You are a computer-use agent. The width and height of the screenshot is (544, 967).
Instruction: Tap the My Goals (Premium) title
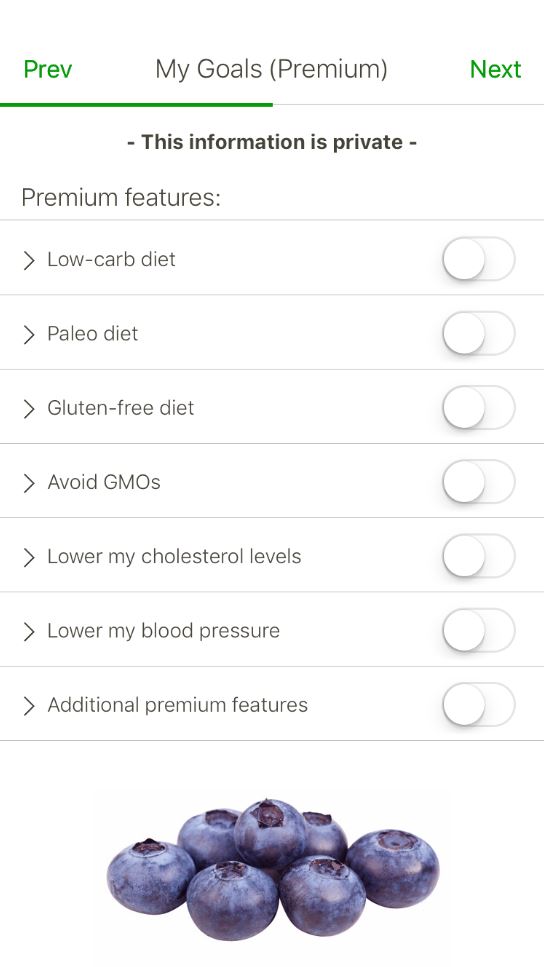(271, 69)
